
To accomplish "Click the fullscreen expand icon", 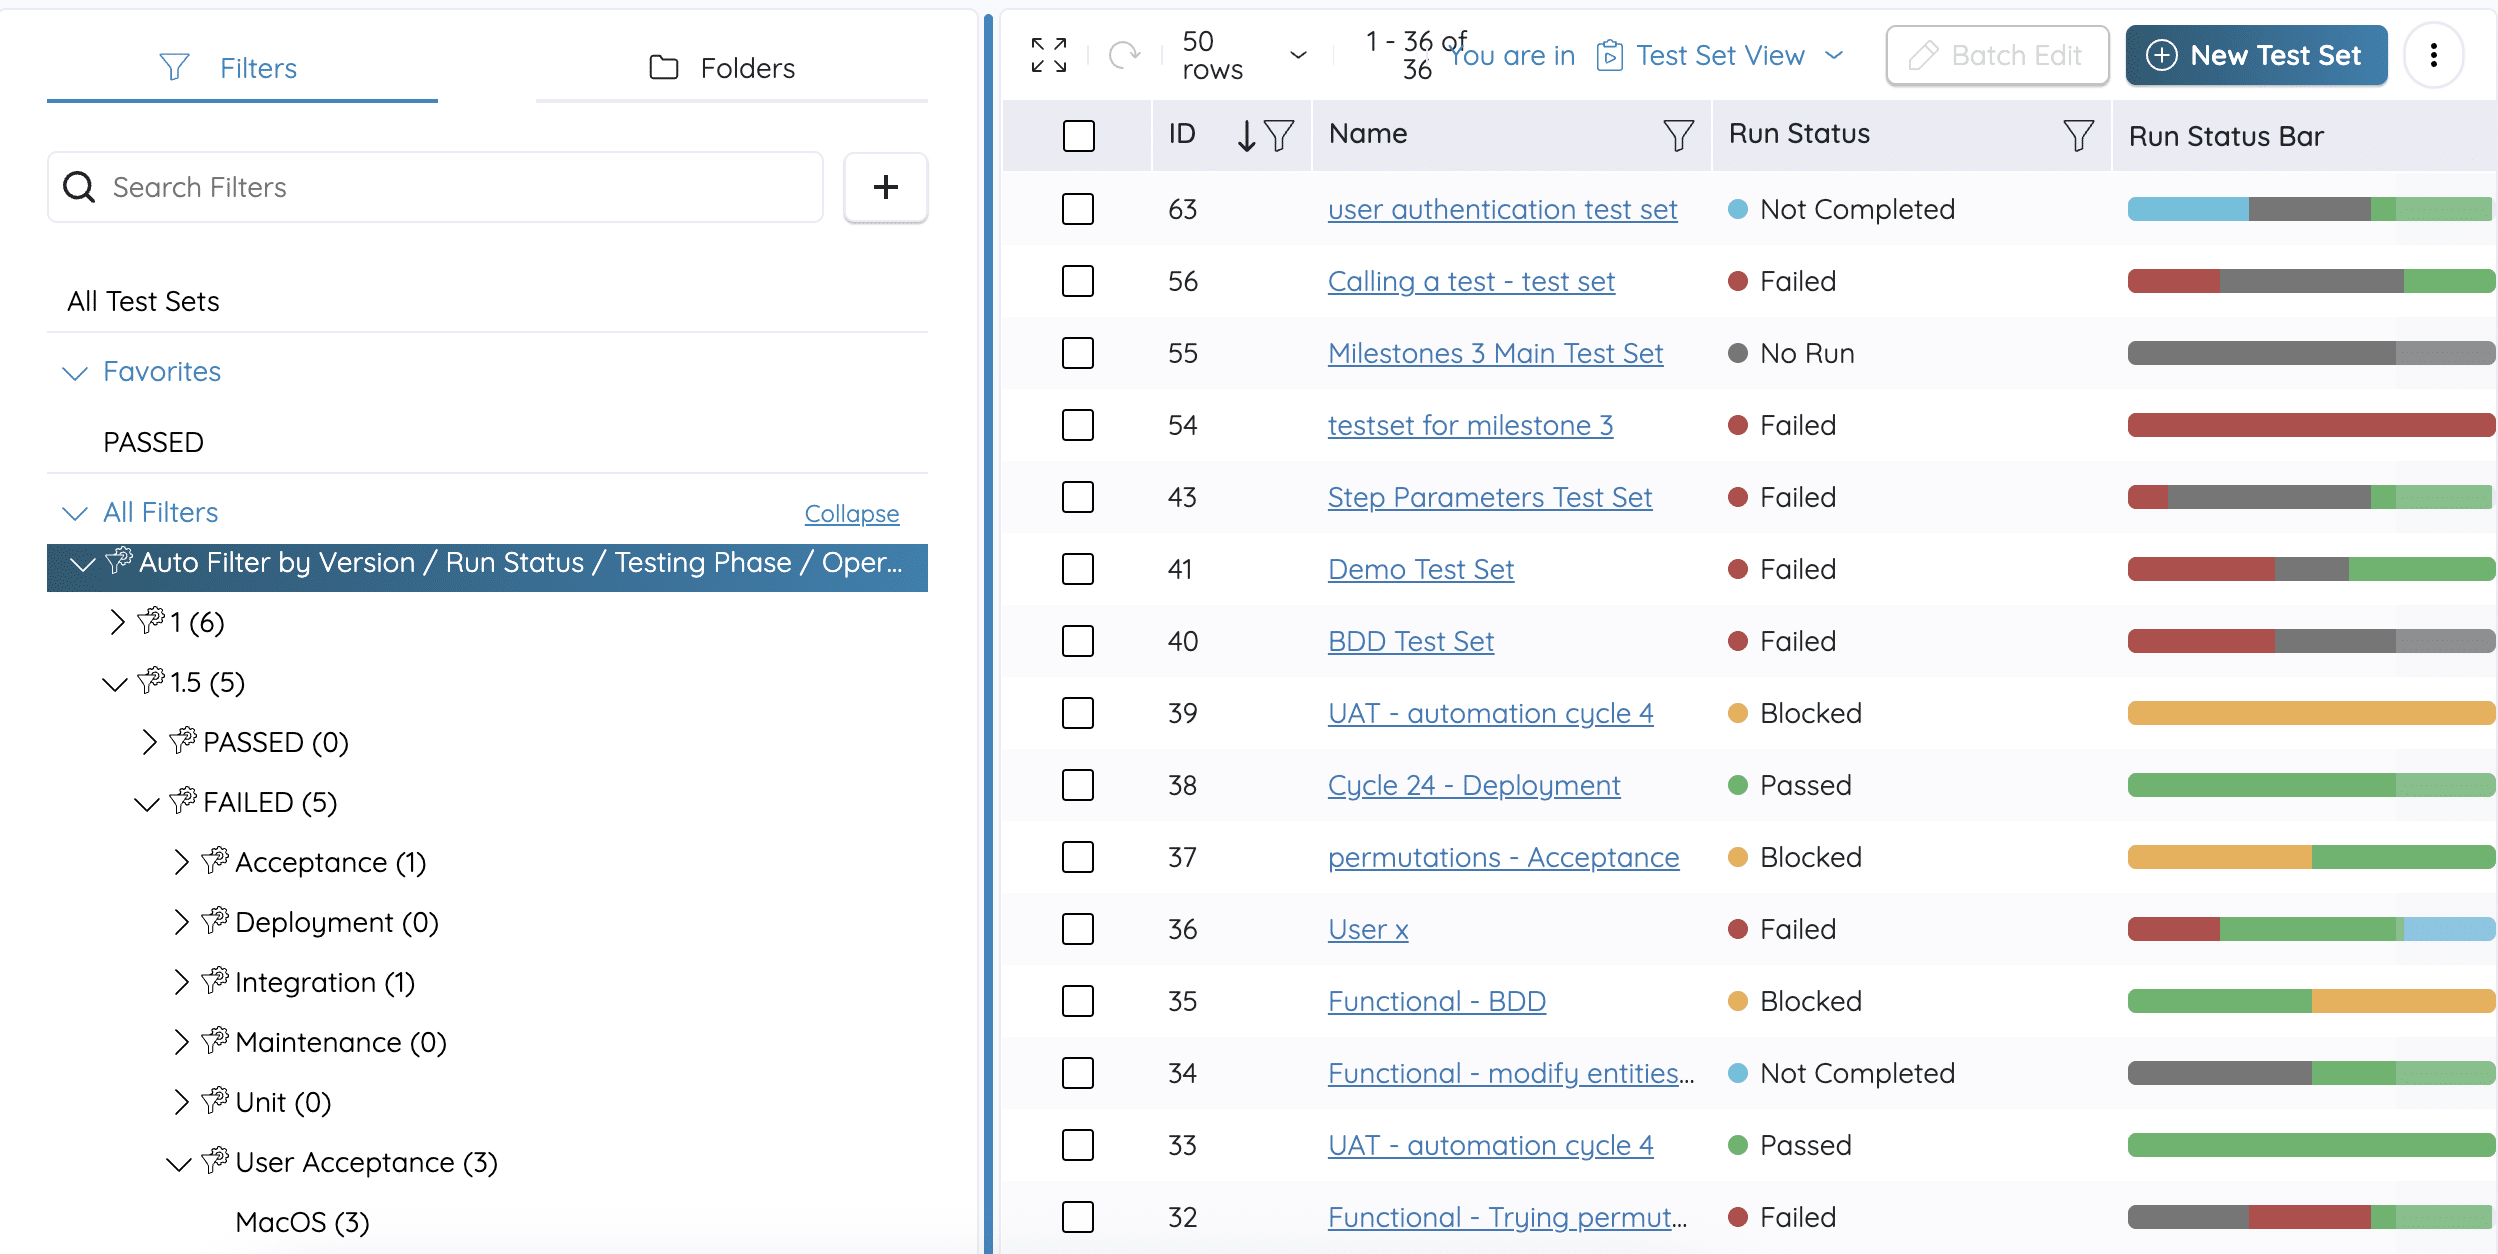I will [1049, 55].
